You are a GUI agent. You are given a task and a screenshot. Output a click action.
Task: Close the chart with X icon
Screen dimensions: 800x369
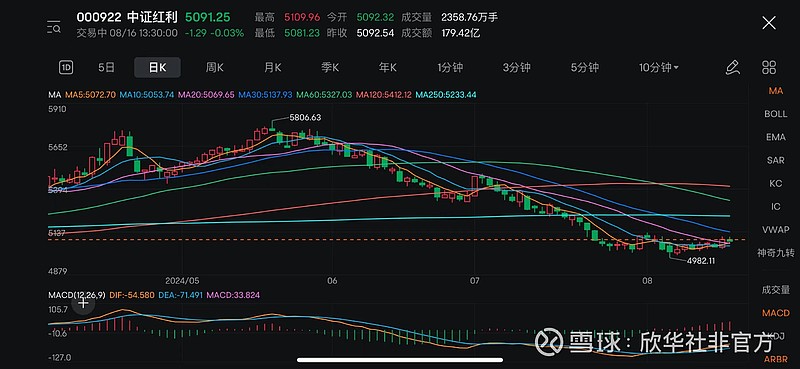[x=768, y=23]
